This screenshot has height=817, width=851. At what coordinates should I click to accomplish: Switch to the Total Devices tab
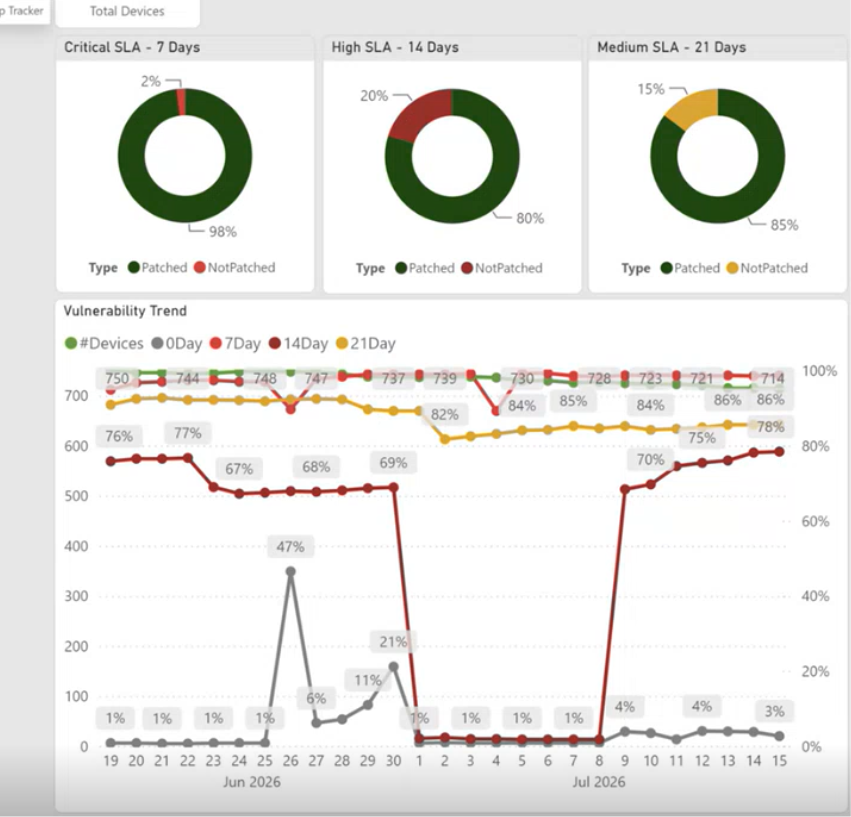point(127,11)
